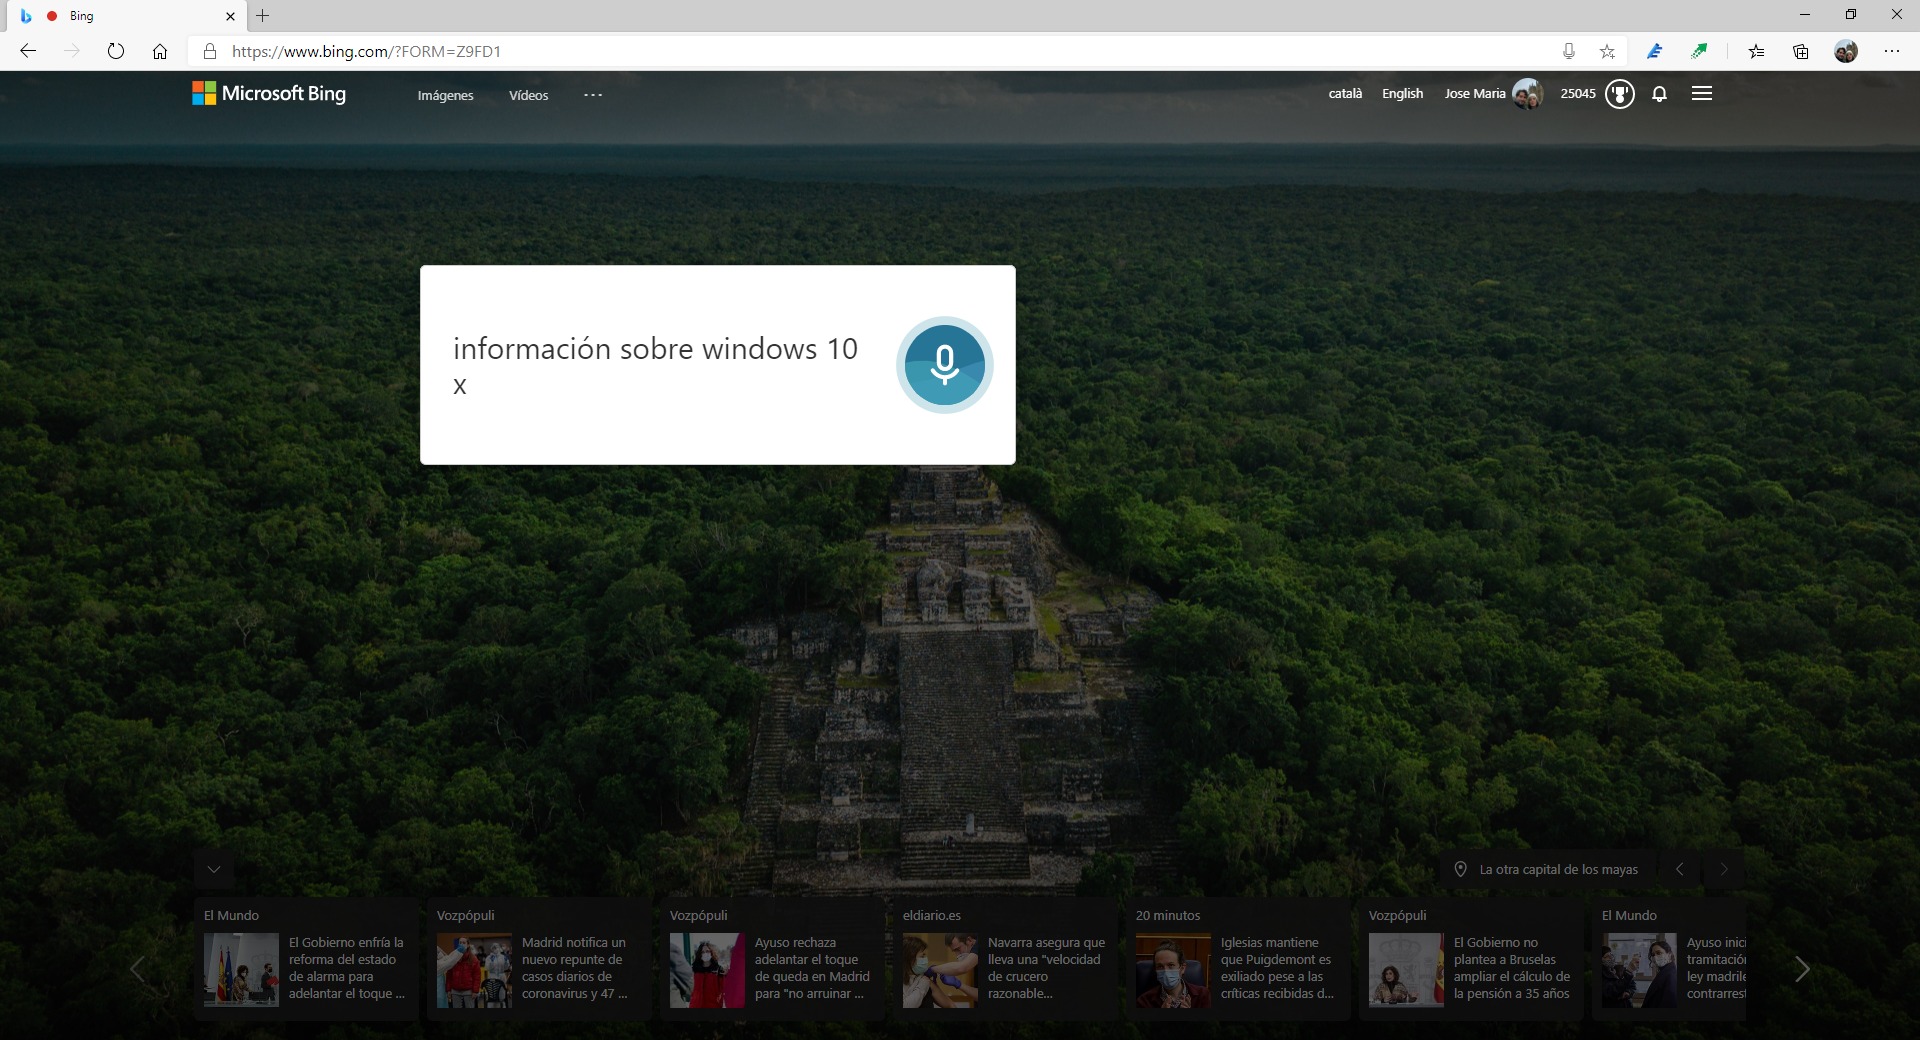Reload the Bing page
The width and height of the screenshot is (1920, 1040).
point(116,51)
